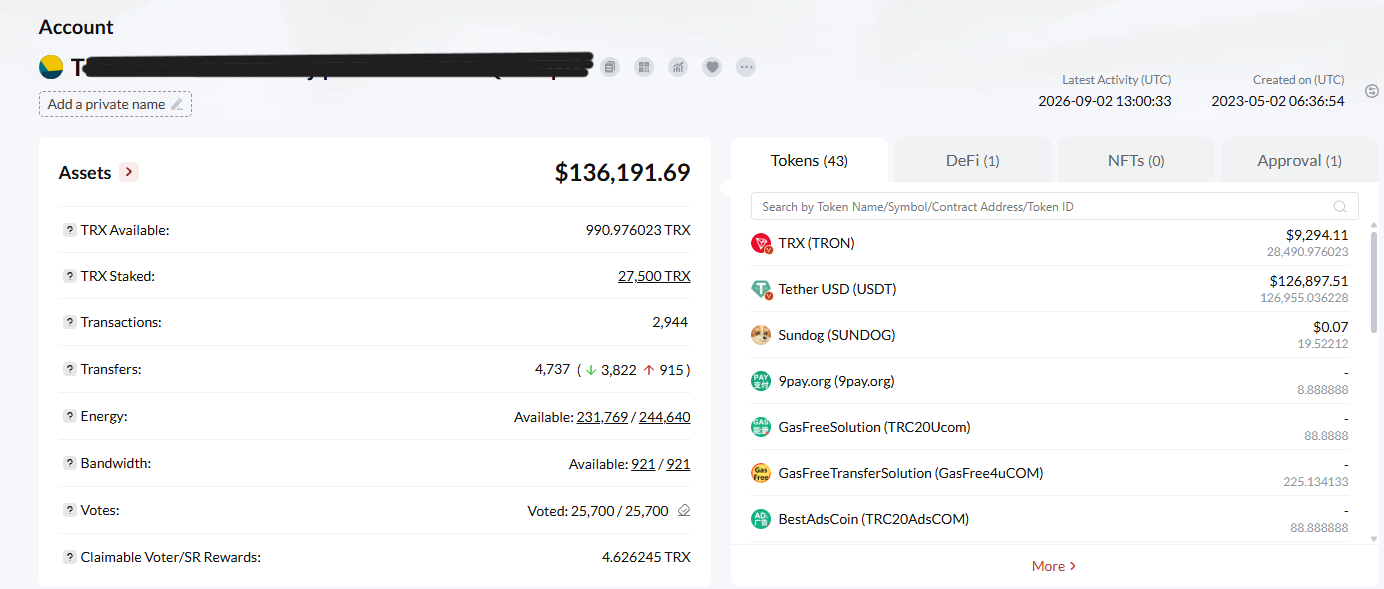Open the total bandwidth 921 link after the slash
The width and height of the screenshot is (1384, 589).
click(x=678, y=464)
